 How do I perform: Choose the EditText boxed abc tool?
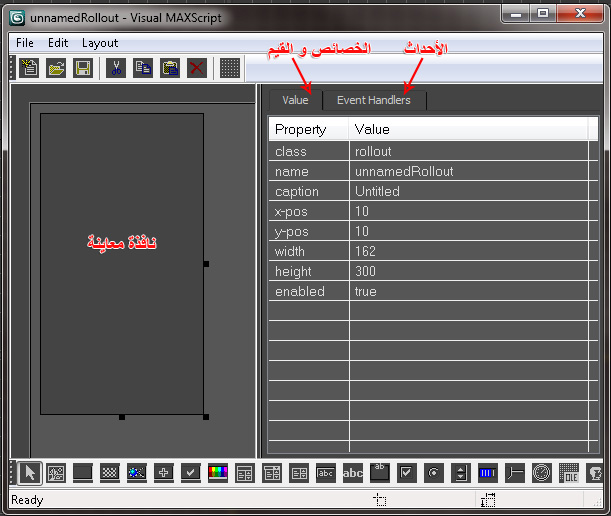326,473
